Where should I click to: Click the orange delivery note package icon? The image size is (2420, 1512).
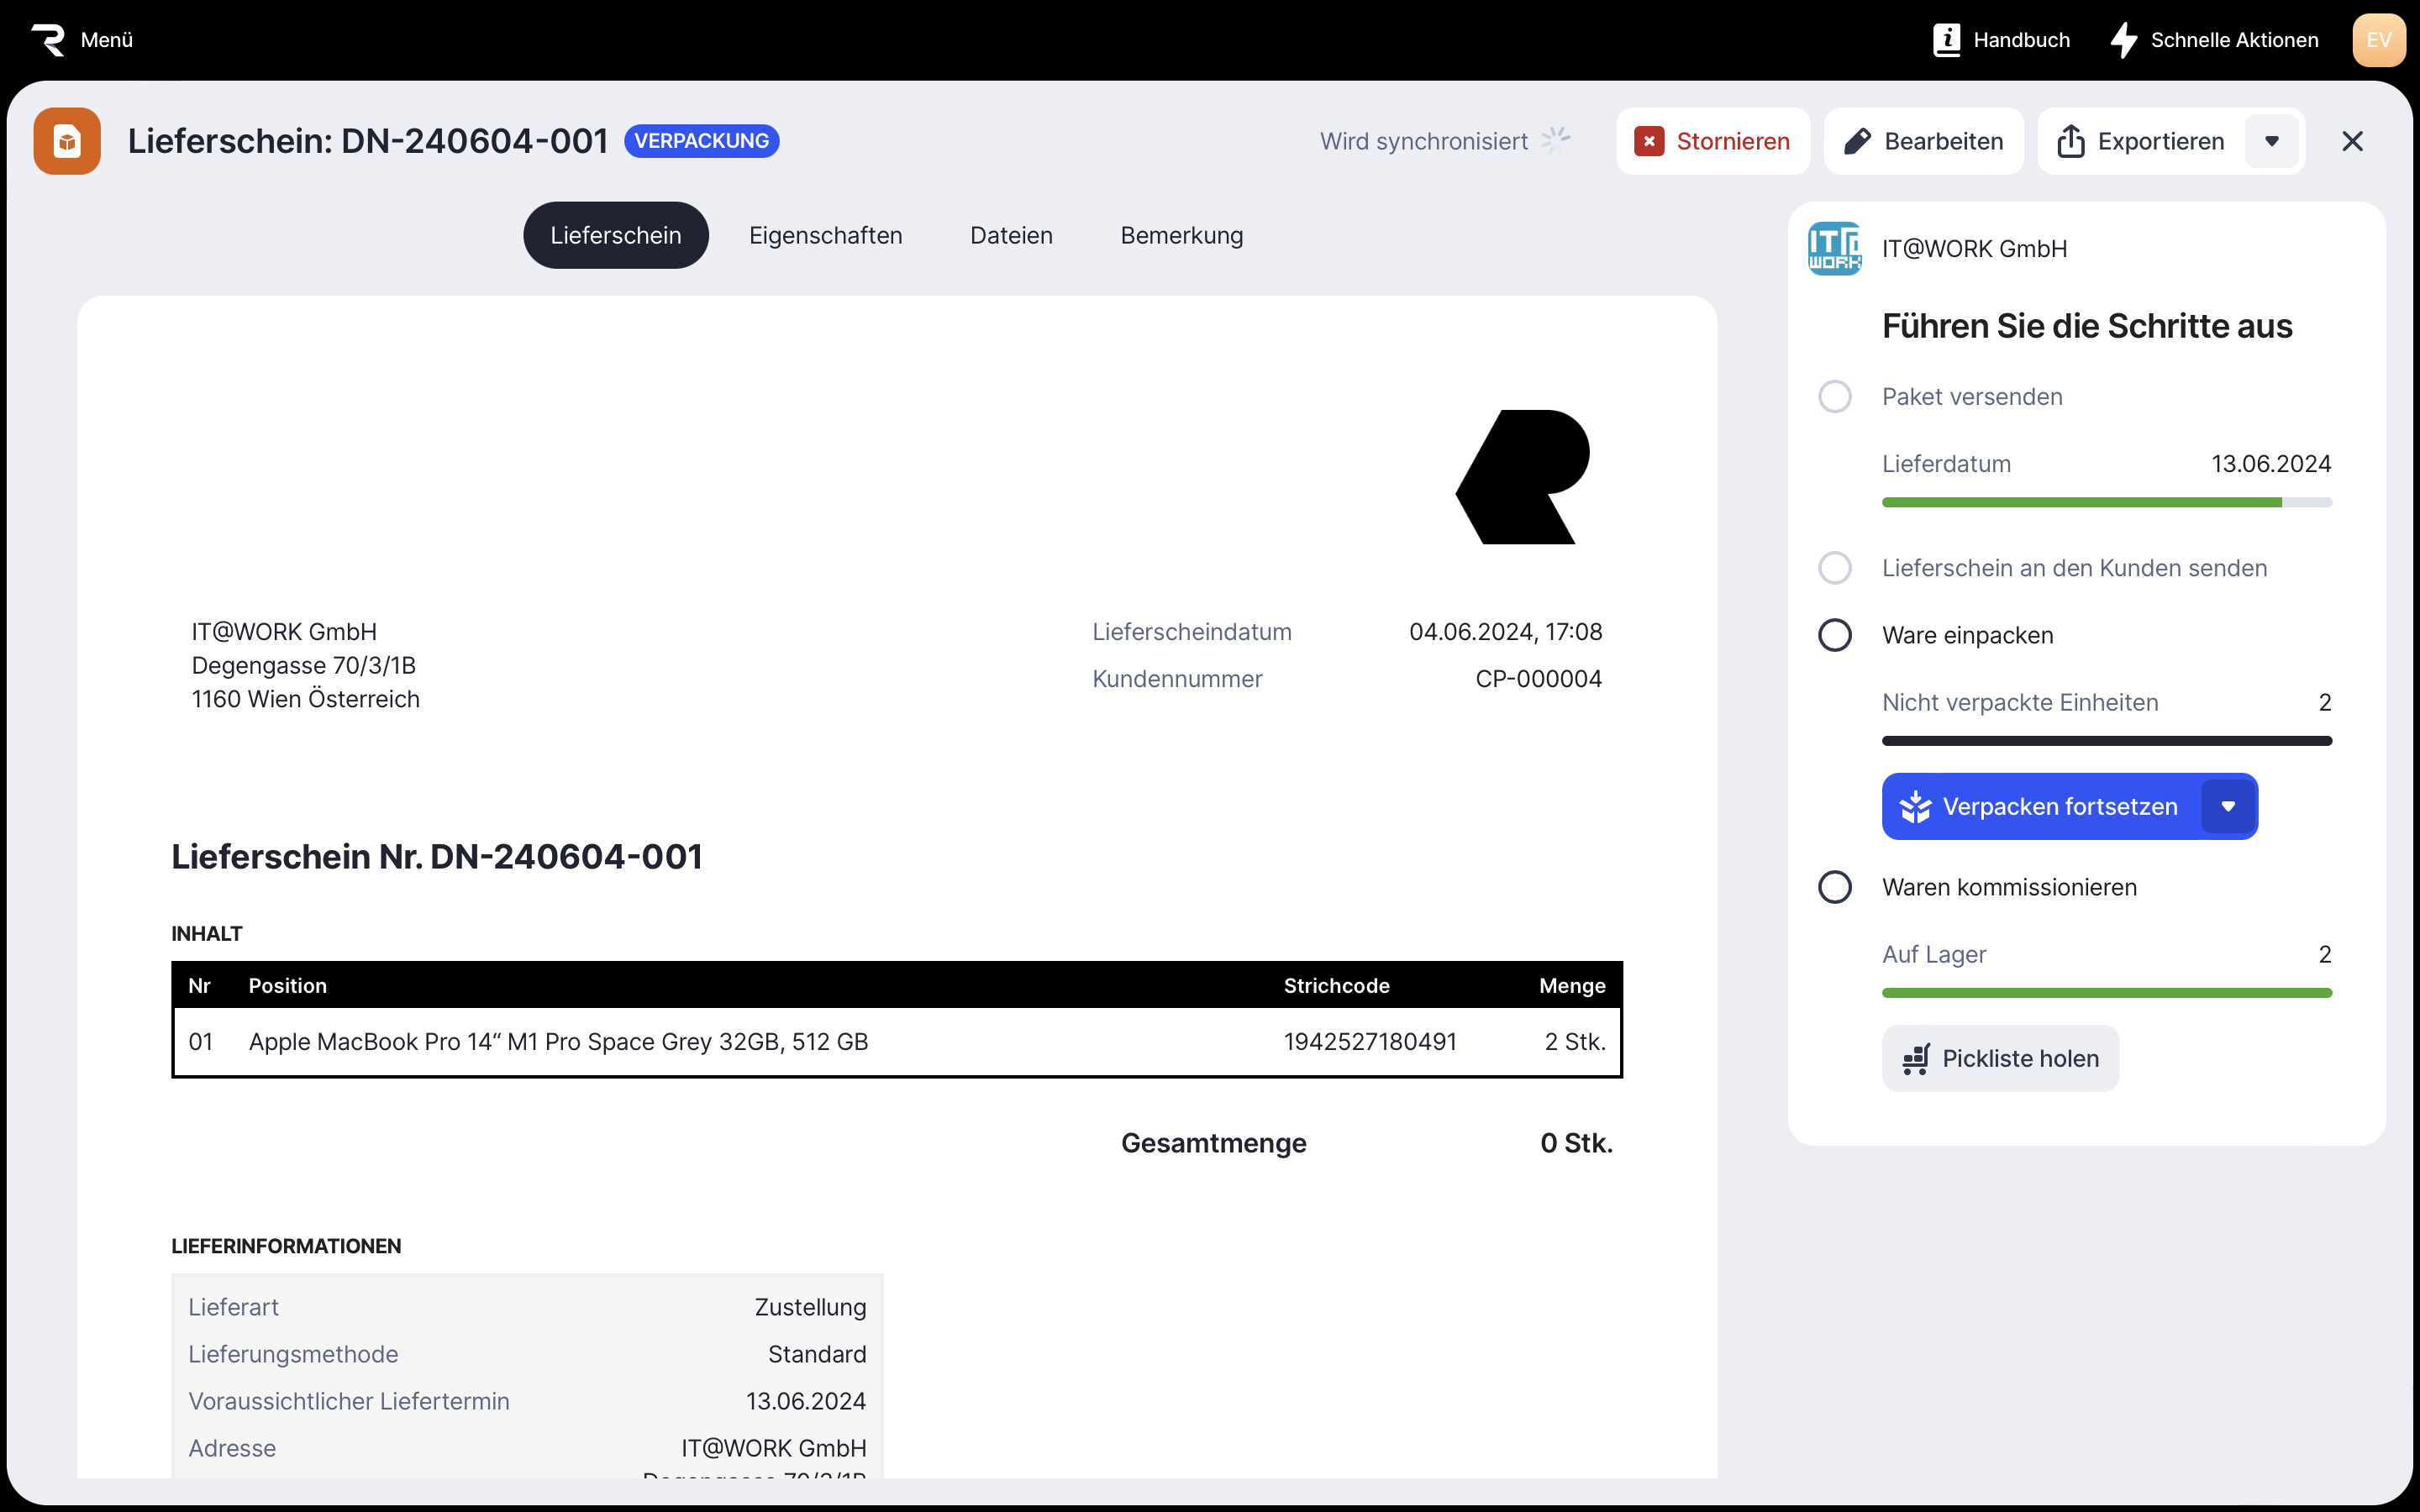(x=67, y=141)
